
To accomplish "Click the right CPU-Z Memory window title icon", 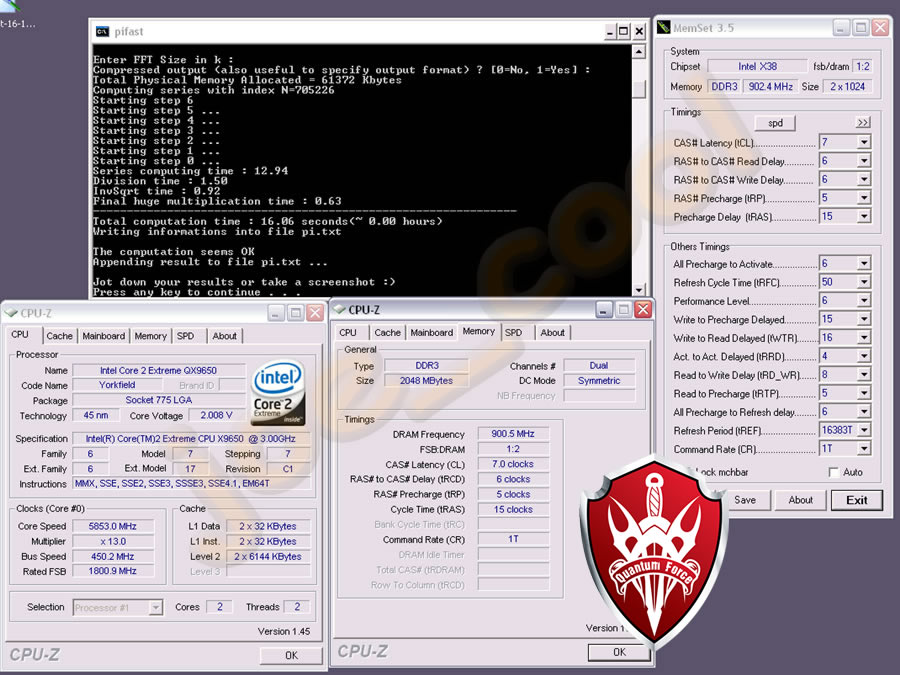I will (339, 309).
